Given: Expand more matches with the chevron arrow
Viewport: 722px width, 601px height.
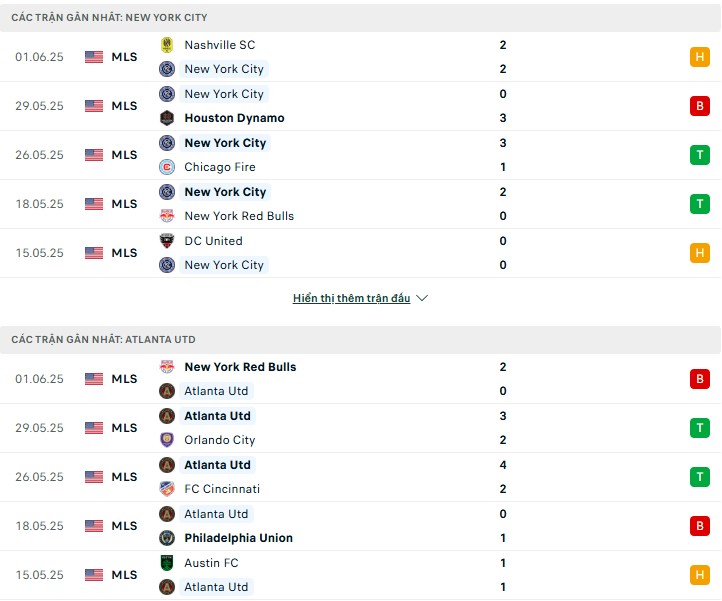Looking at the screenshot, I should 422,298.
